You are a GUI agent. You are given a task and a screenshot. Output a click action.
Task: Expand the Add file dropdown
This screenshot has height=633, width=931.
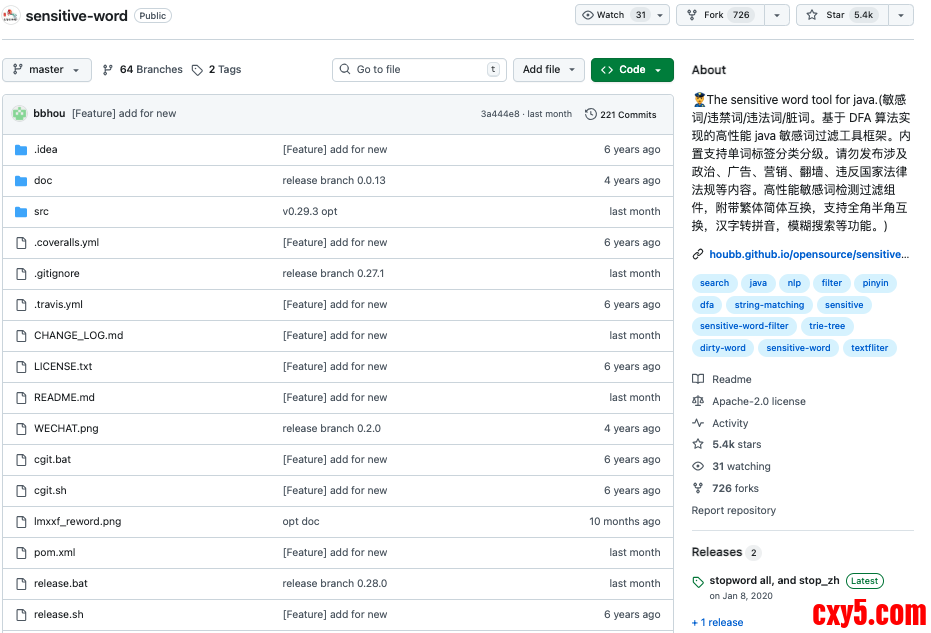click(549, 70)
